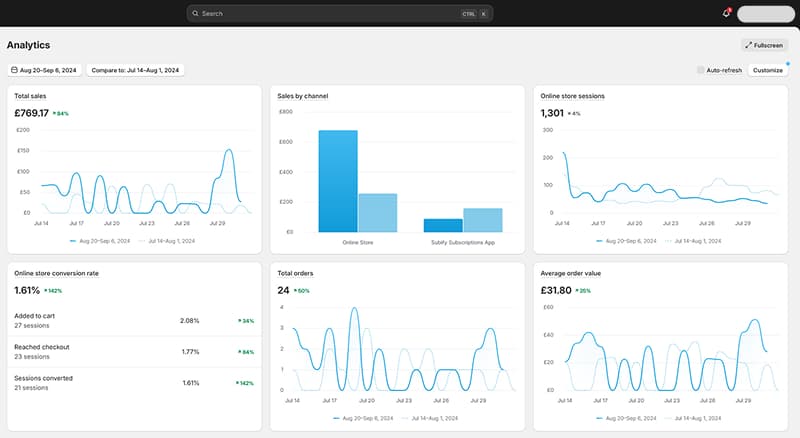Click the calendar icon beside Aug 20–Sep 6
Viewport: 800px width, 438px height.
pos(14,70)
